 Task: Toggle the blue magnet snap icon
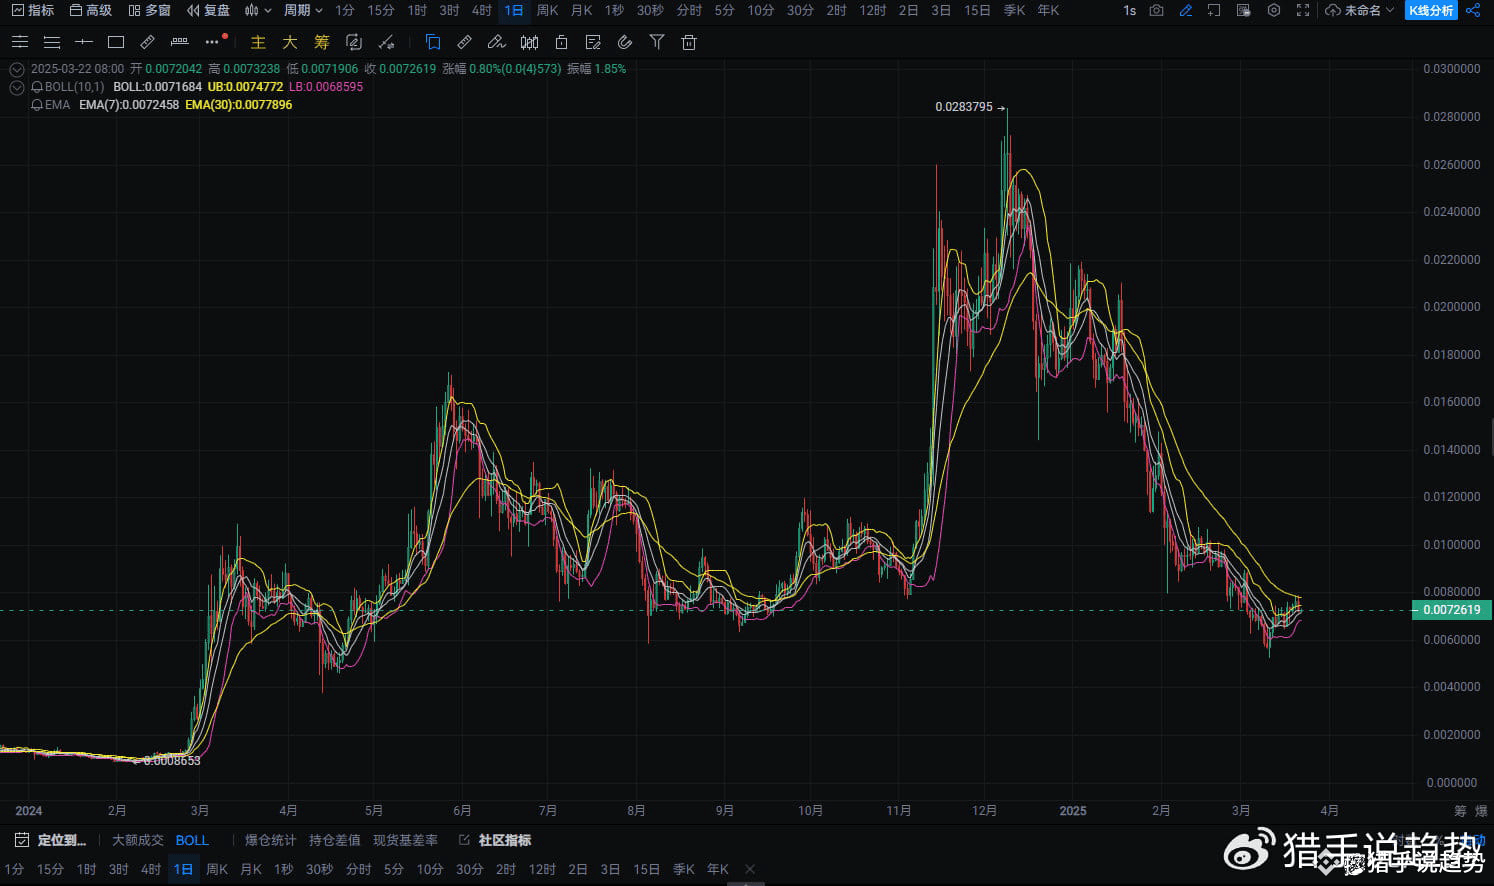(433, 42)
